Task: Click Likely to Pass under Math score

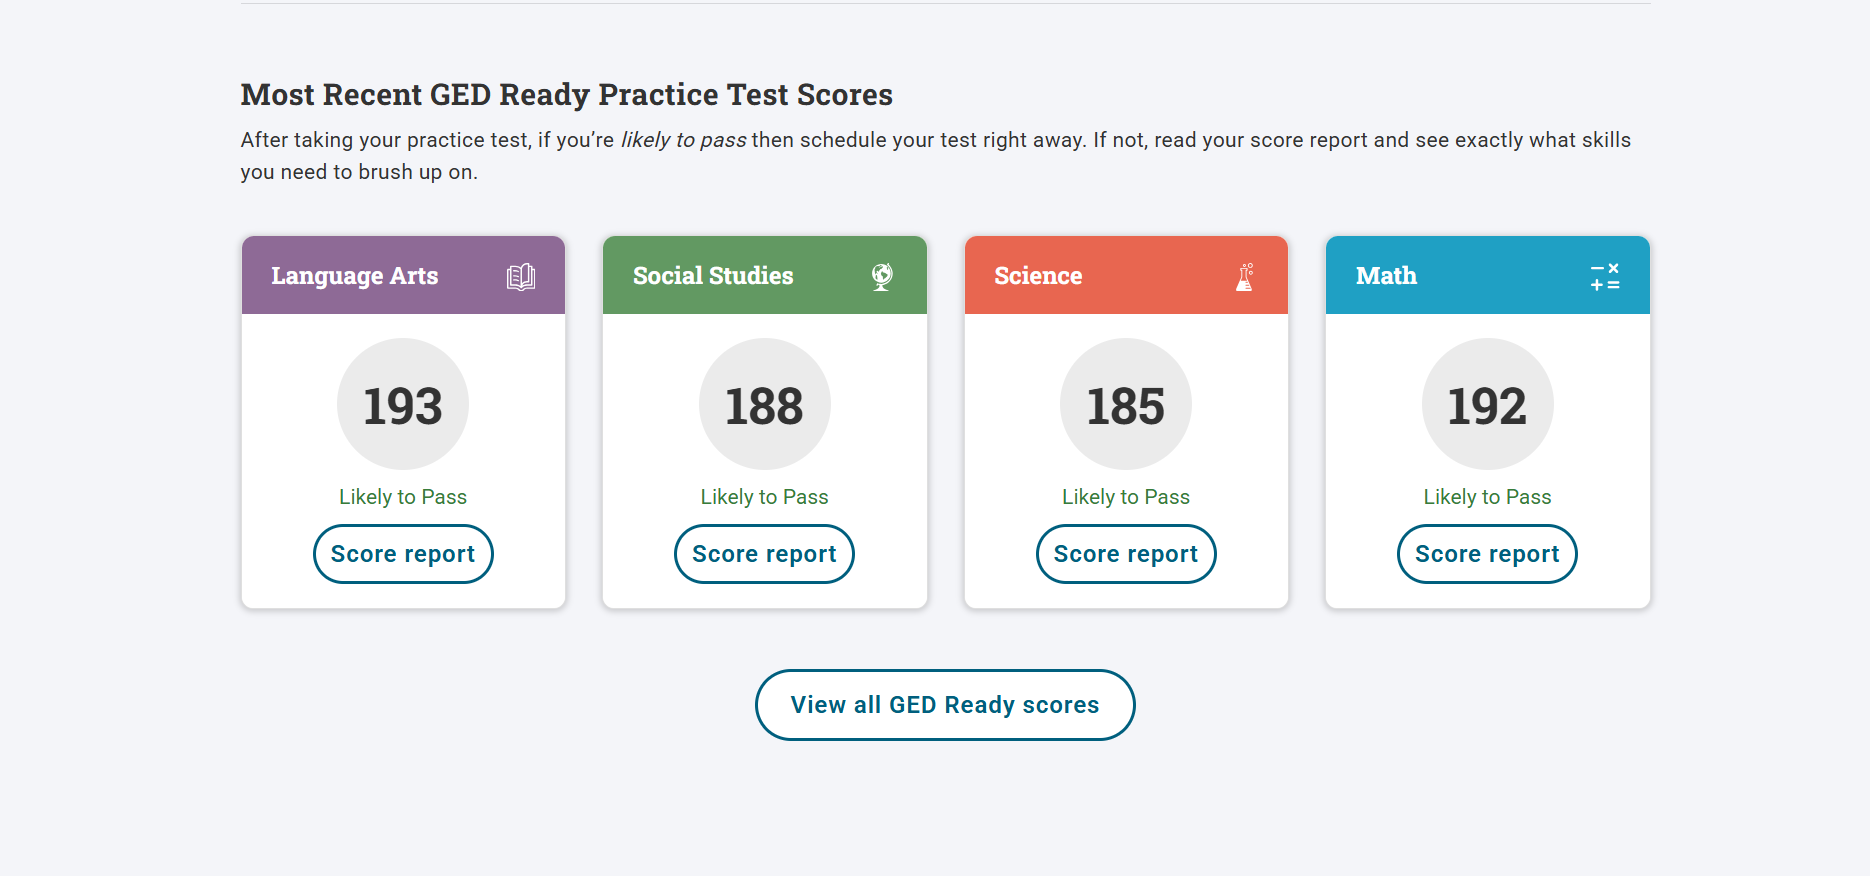Action: pos(1487,497)
